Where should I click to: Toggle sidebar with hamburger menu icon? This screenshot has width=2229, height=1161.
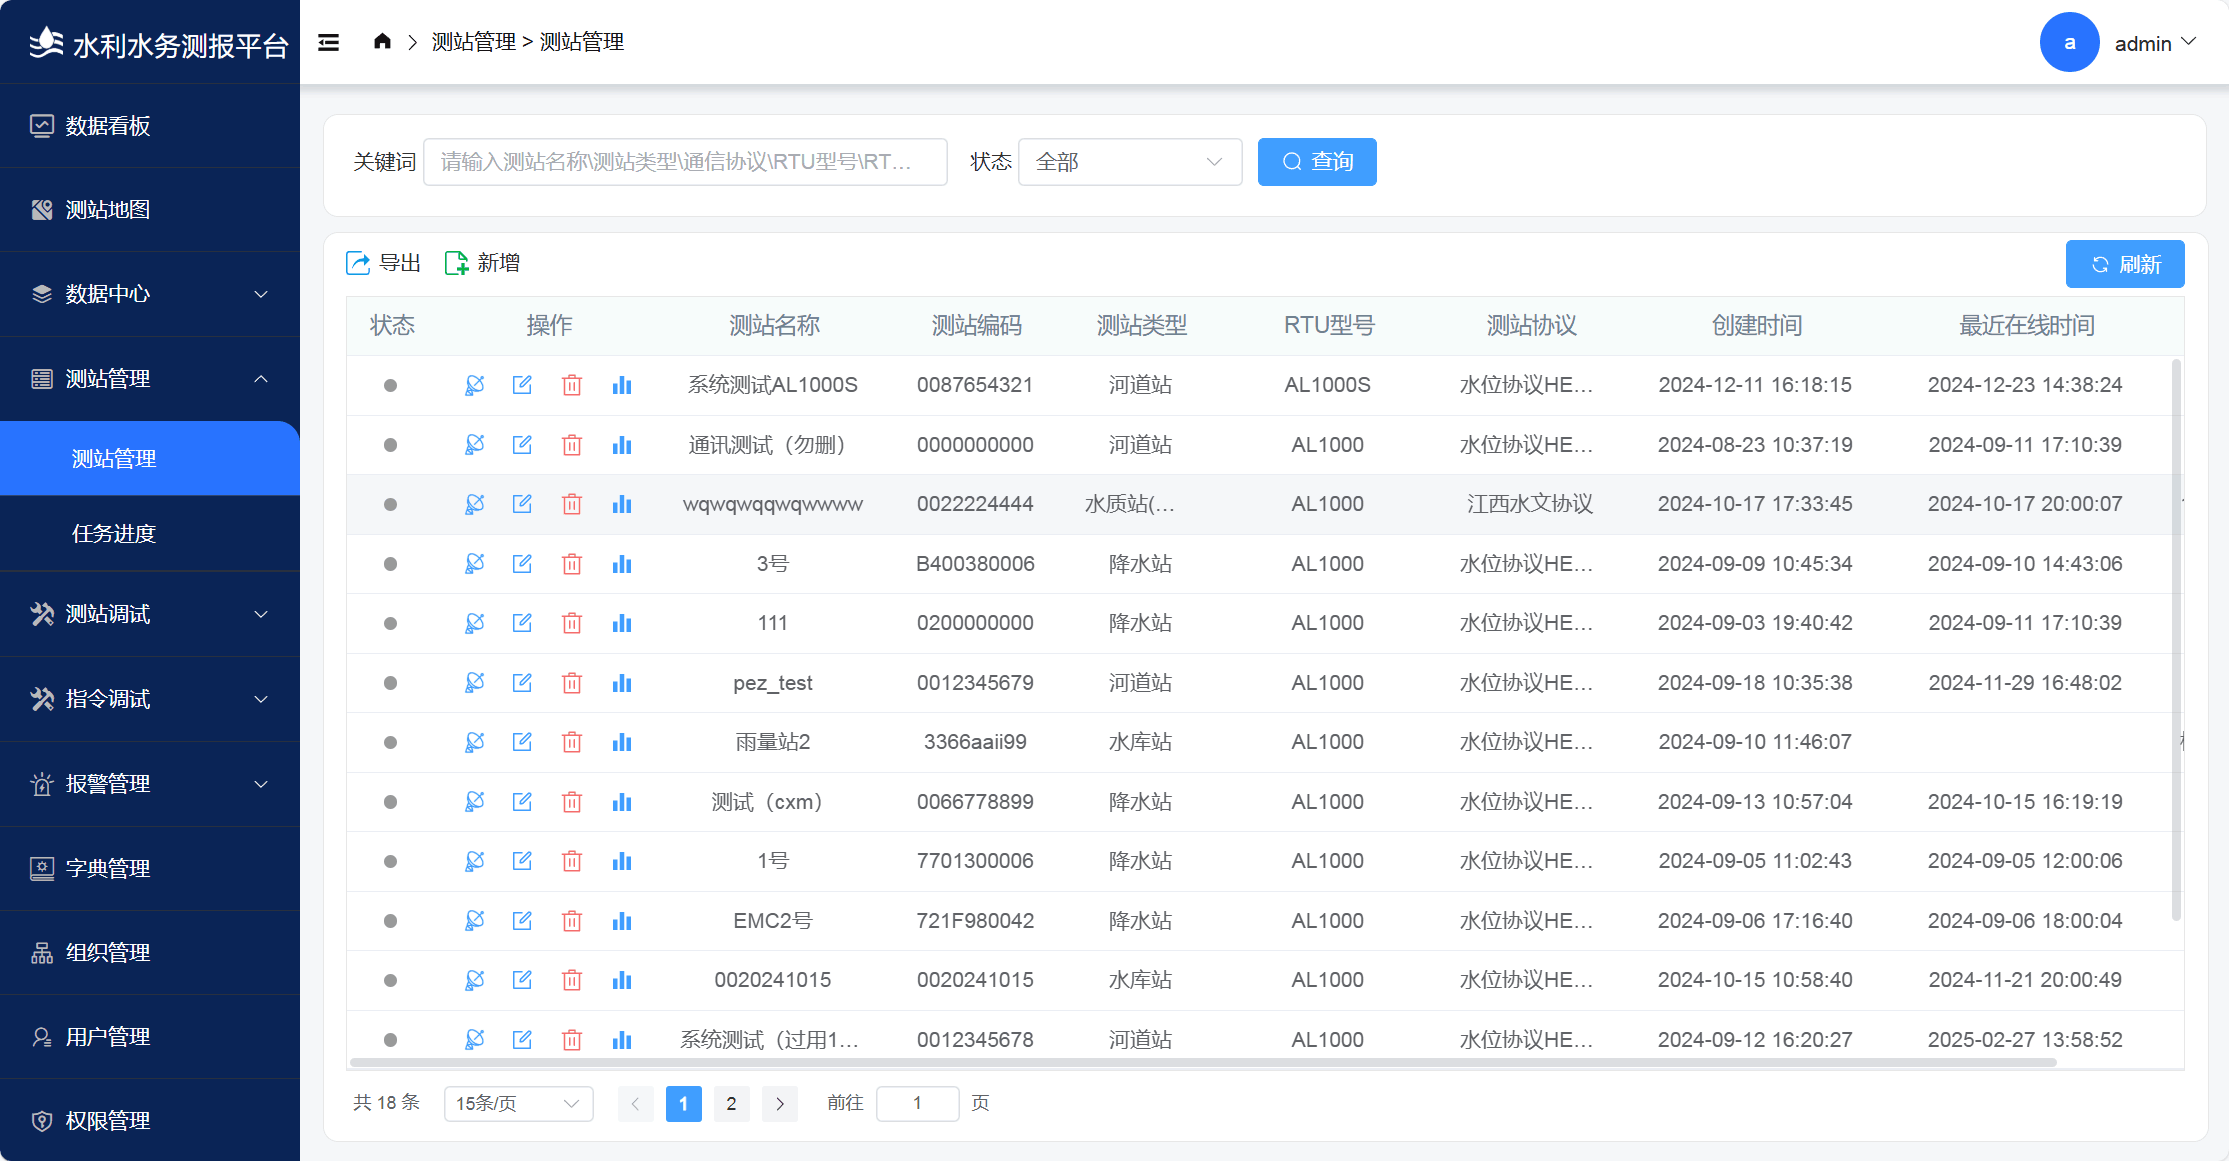[329, 42]
